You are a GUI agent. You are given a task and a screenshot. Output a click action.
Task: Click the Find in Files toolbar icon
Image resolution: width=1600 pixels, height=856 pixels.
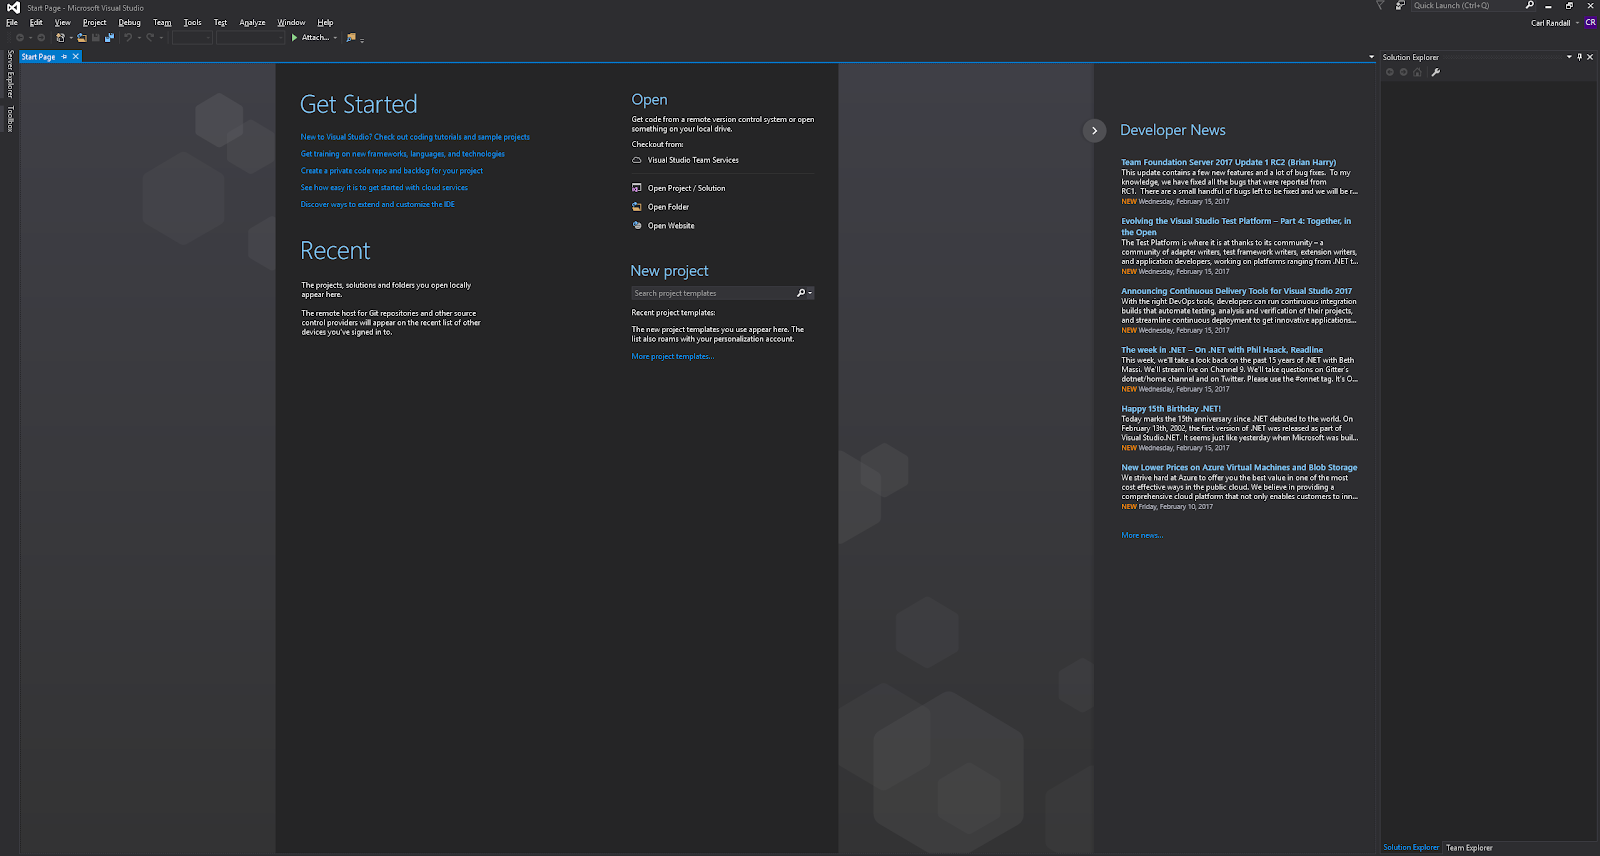(x=351, y=38)
